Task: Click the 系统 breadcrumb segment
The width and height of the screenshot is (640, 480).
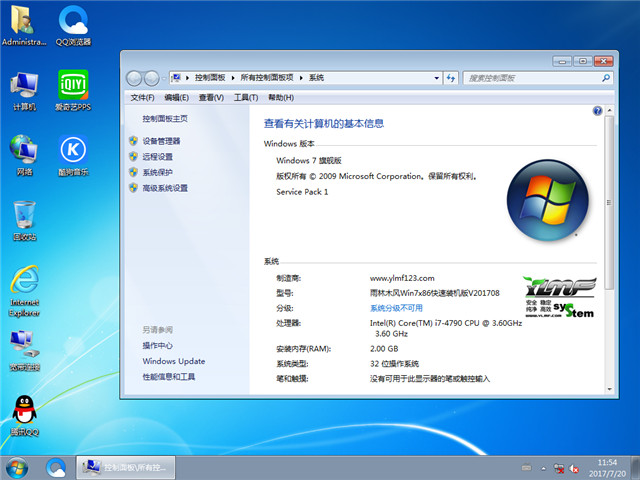Action: [316, 78]
